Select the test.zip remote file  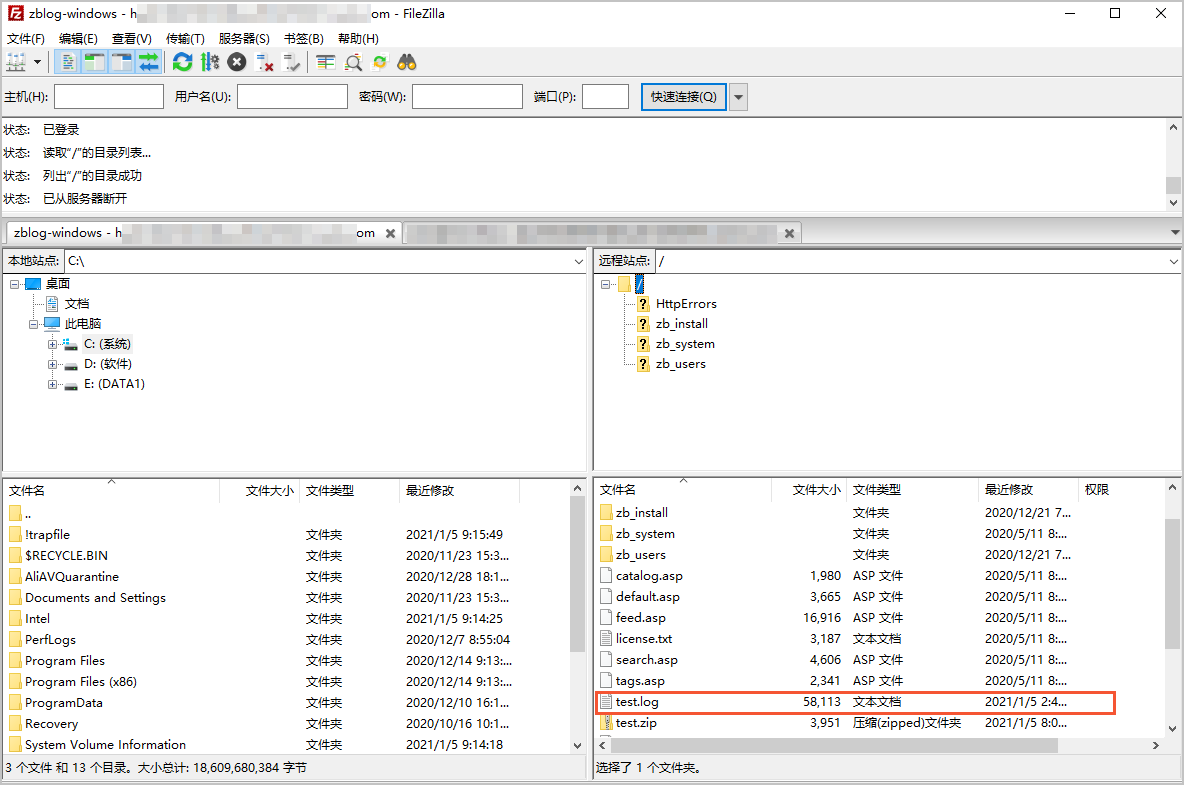pyautogui.click(x=880, y=723)
